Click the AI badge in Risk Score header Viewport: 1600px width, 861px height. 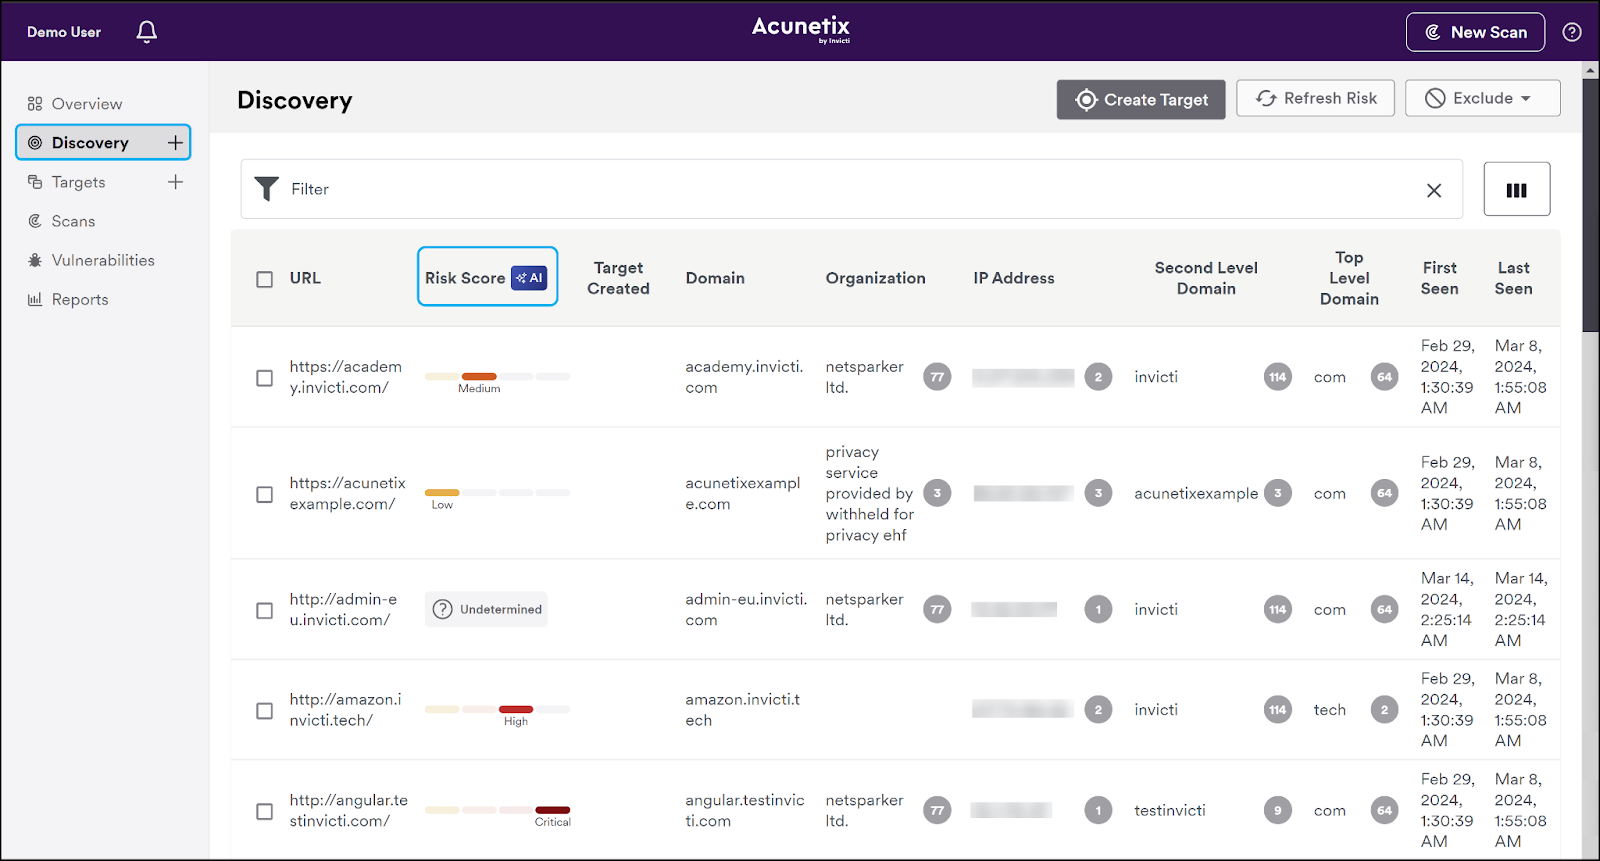[529, 278]
